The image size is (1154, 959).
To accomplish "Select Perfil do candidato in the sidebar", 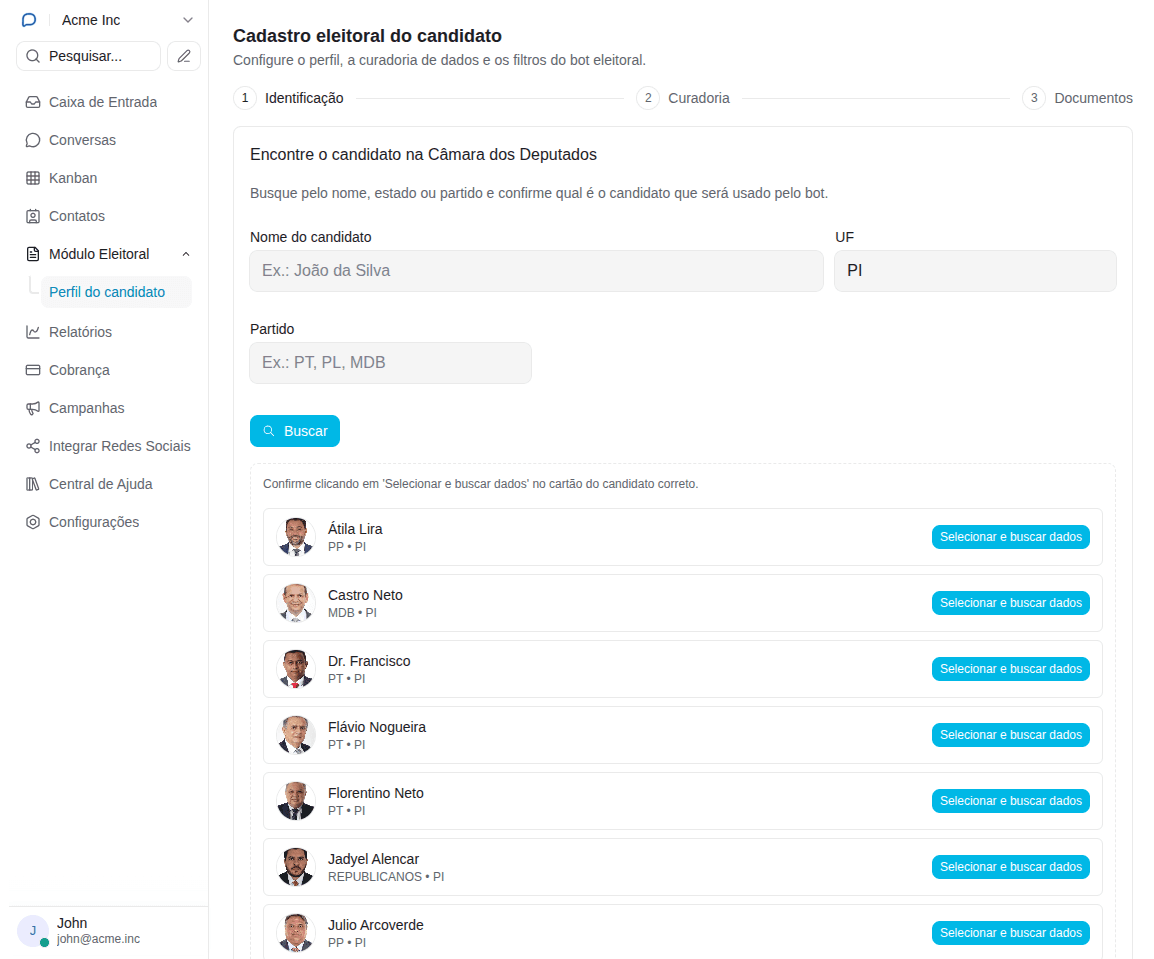I will click(x=106, y=292).
